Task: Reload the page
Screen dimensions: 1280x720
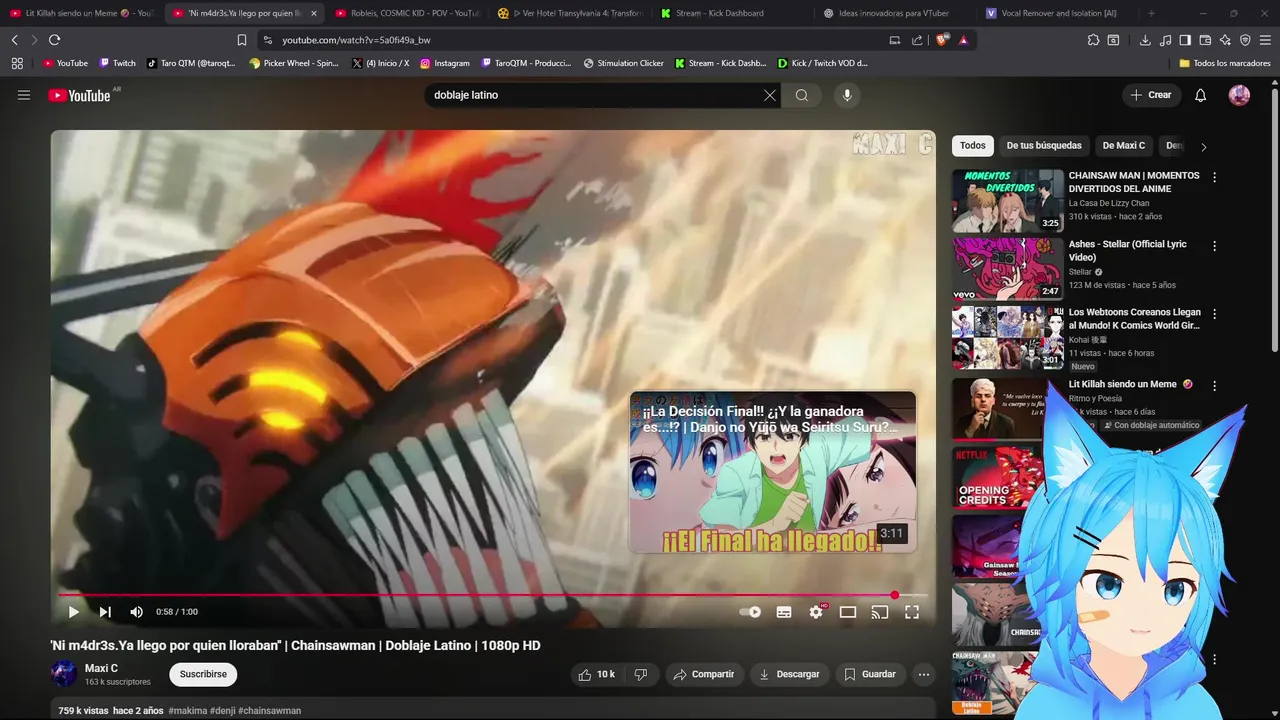Action: tap(54, 40)
